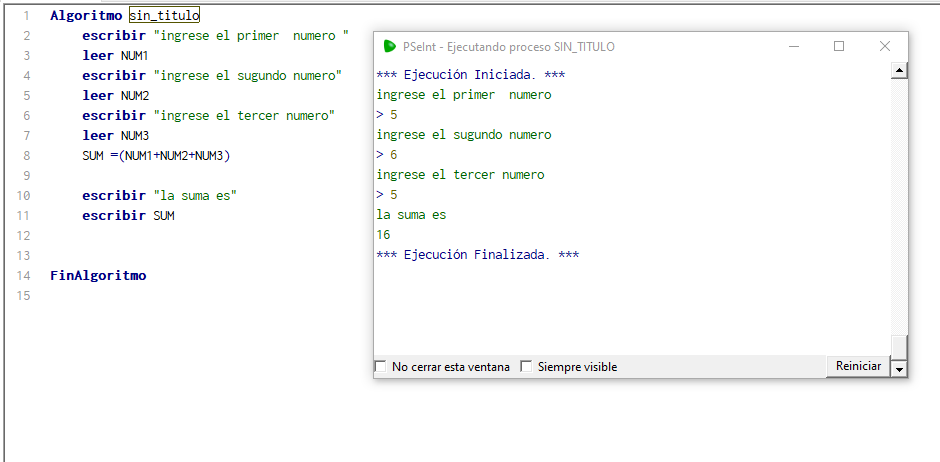This screenshot has height=462, width=940.
Task: Click the 'escribir SUM' statement
Action: 128,216
